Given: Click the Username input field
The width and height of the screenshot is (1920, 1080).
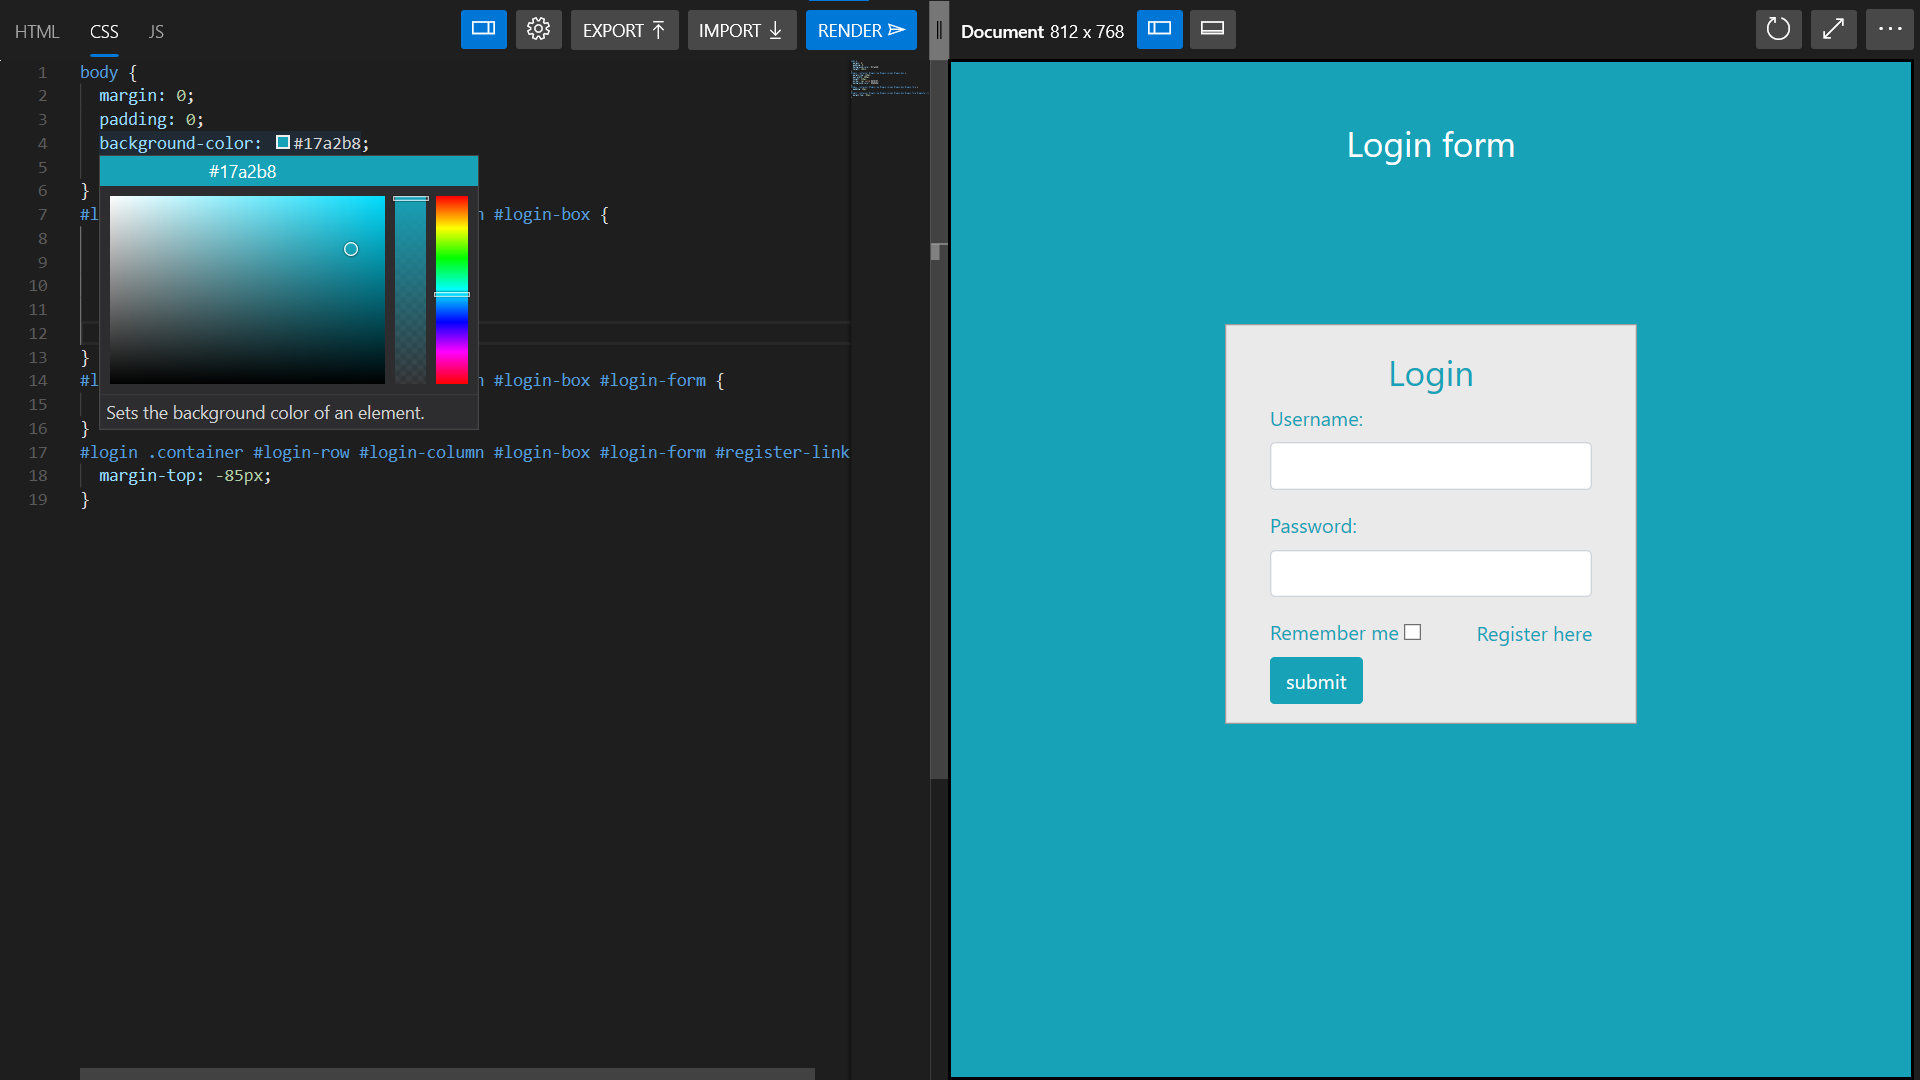Looking at the screenshot, I should pyautogui.click(x=1429, y=466).
